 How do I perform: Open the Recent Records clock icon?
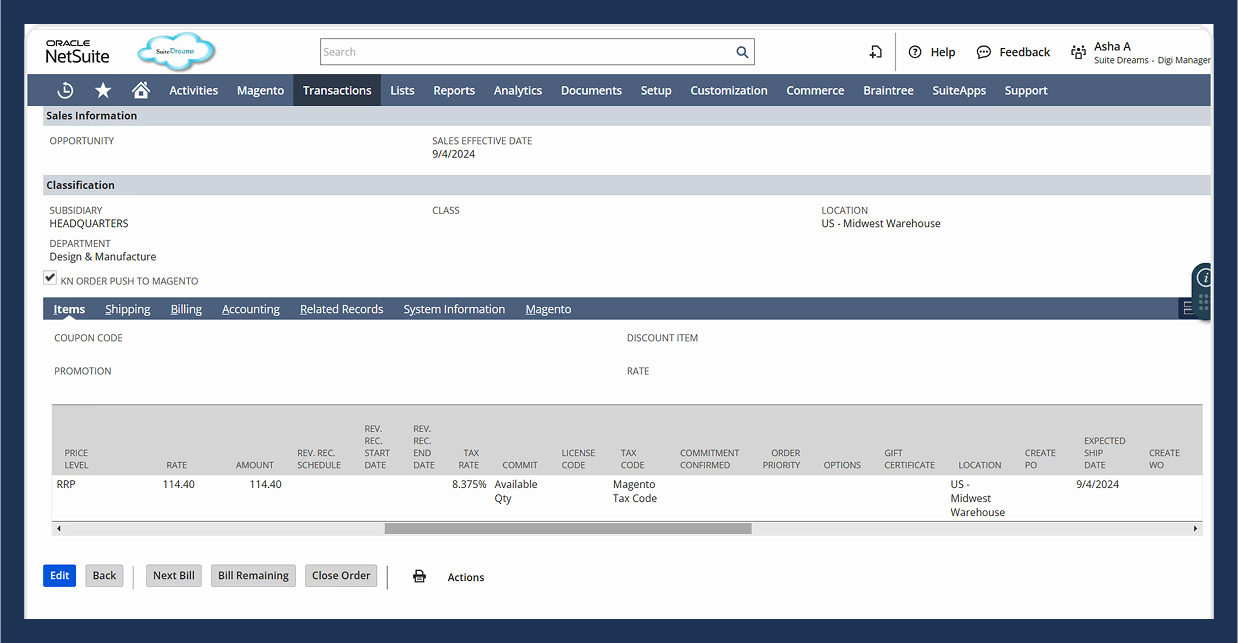[x=65, y=90]
